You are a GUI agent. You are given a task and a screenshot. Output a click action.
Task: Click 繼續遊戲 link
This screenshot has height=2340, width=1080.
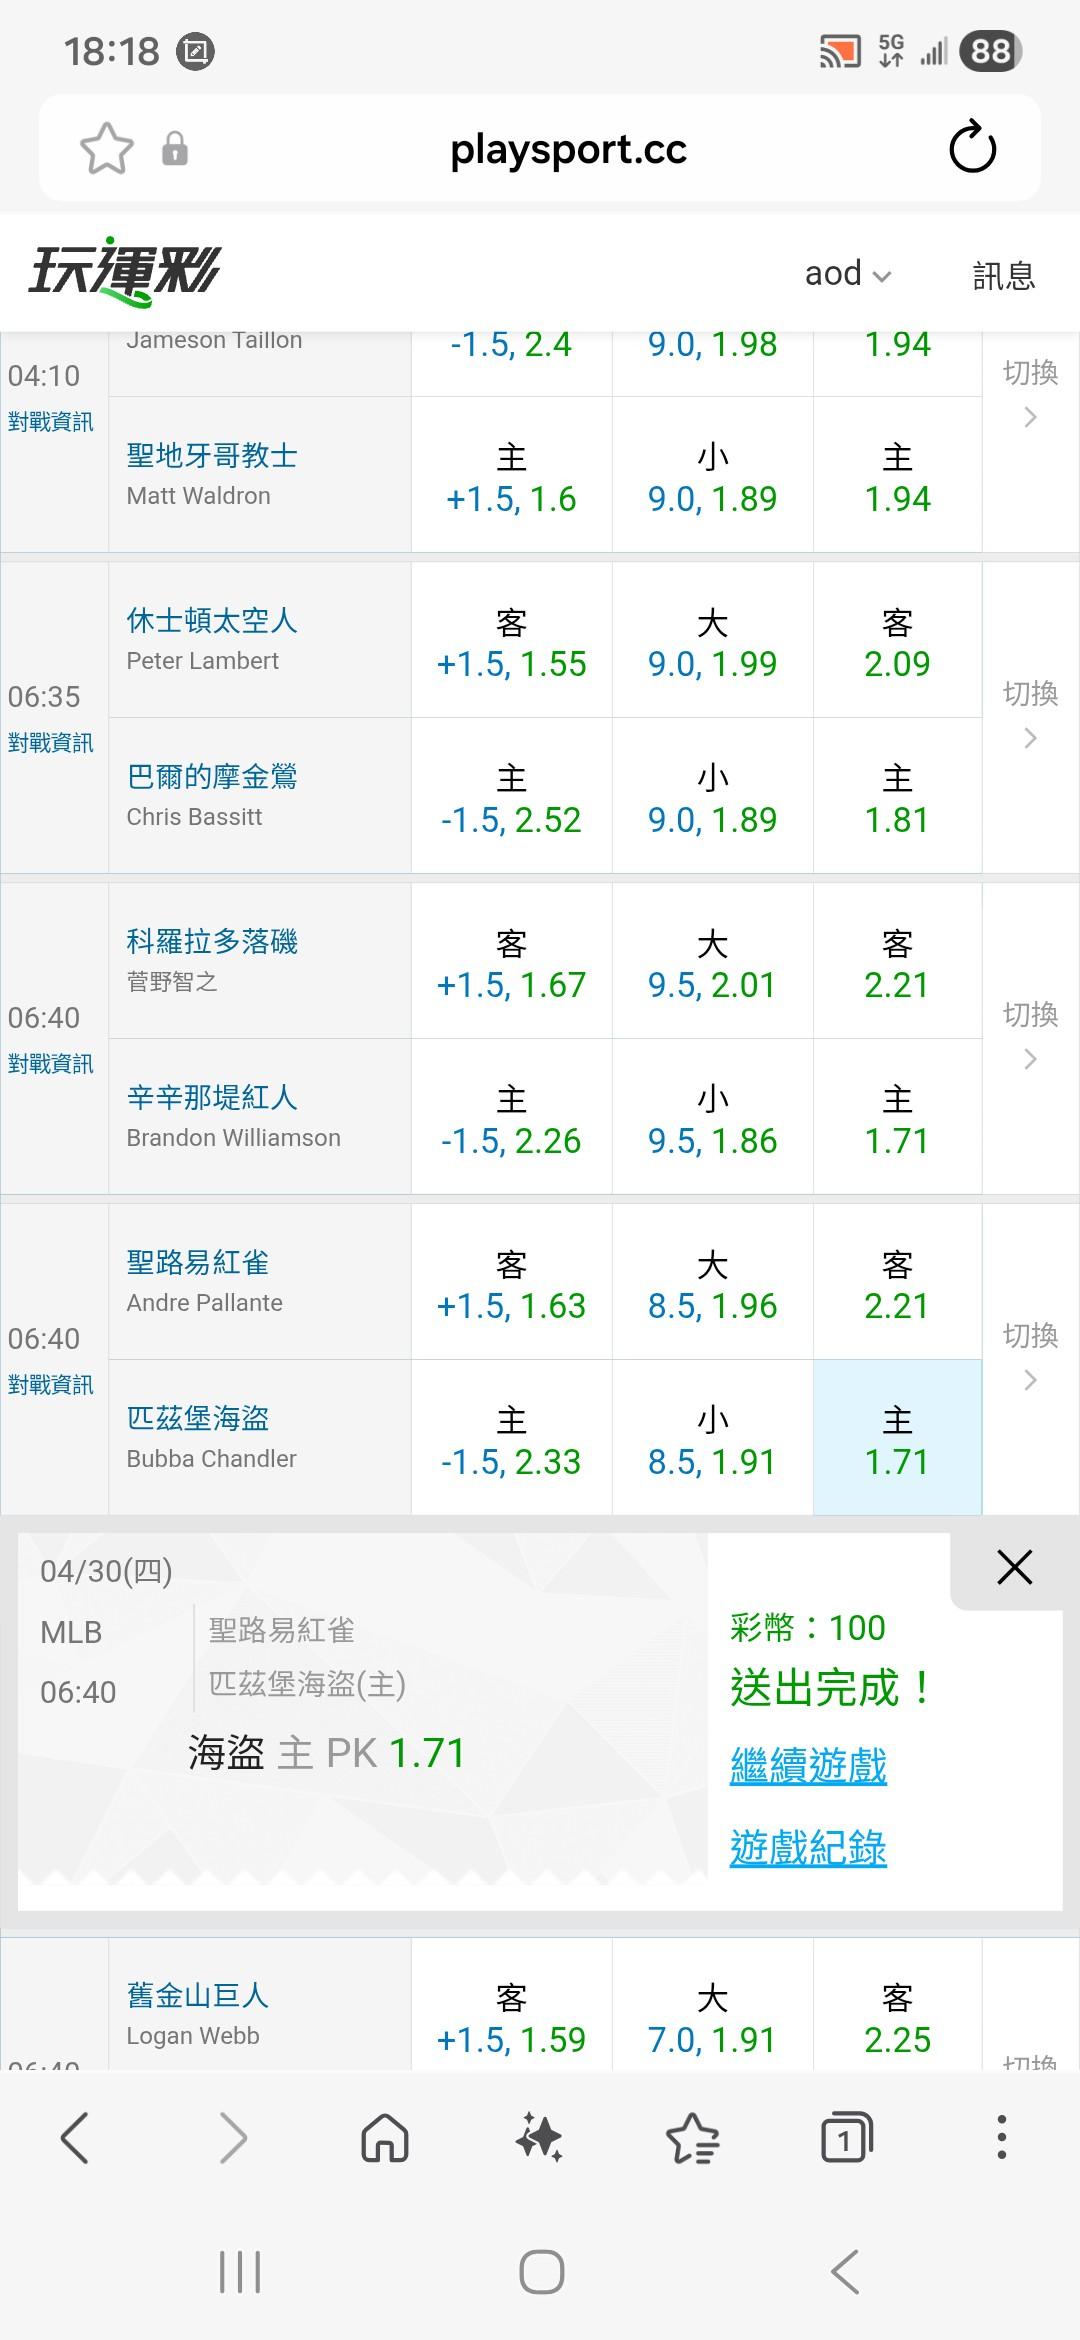[808, 1765]
